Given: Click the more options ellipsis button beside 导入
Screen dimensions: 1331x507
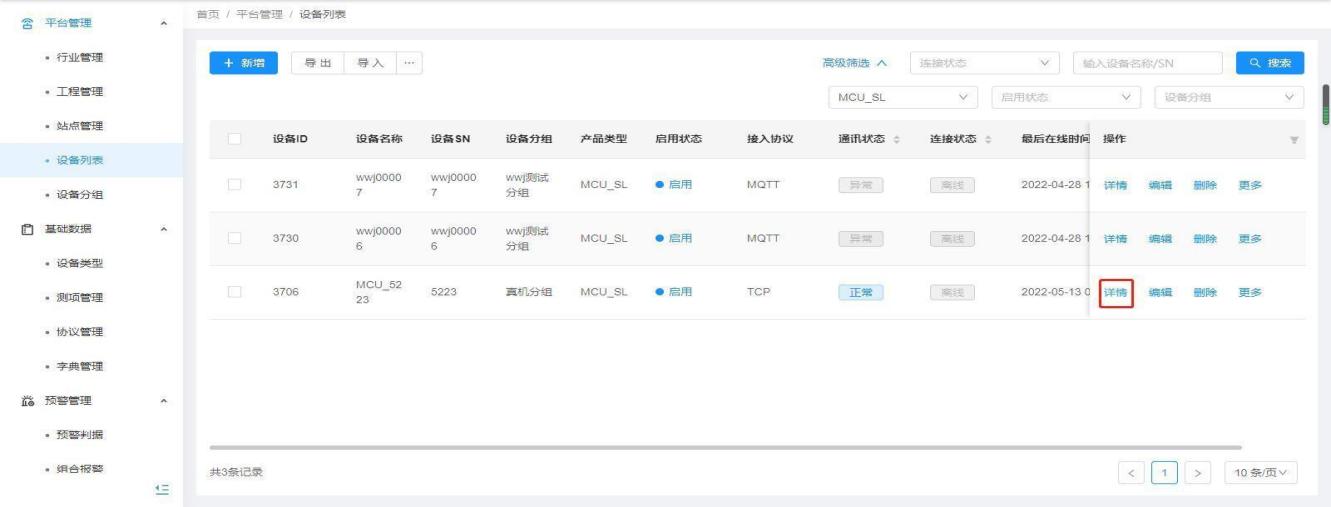Looking at the screenshot, I should pyautogui.click(x=408, y=63).
